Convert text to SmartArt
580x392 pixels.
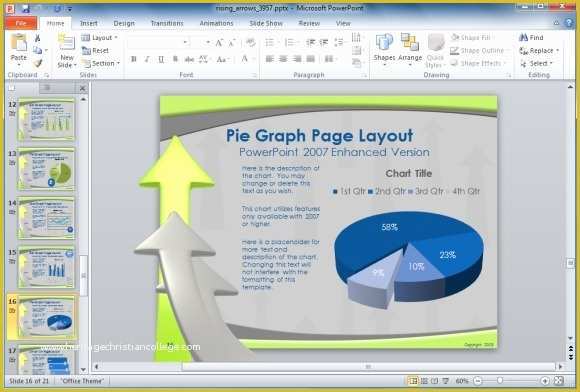[x=356, y=63]
